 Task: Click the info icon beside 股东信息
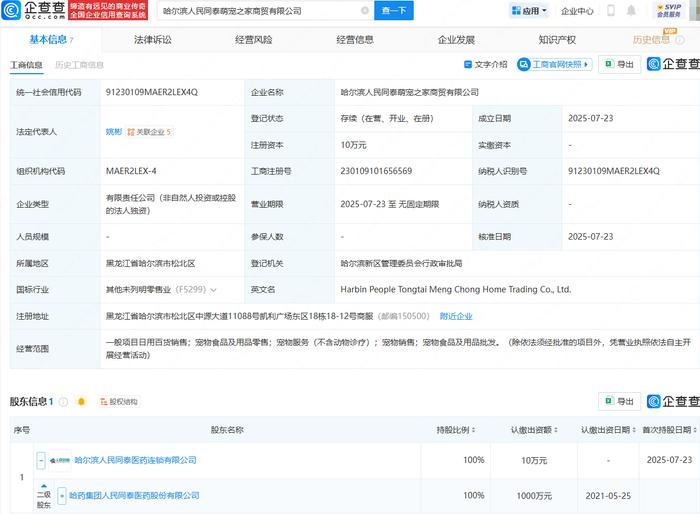click(x=63, y=401)
